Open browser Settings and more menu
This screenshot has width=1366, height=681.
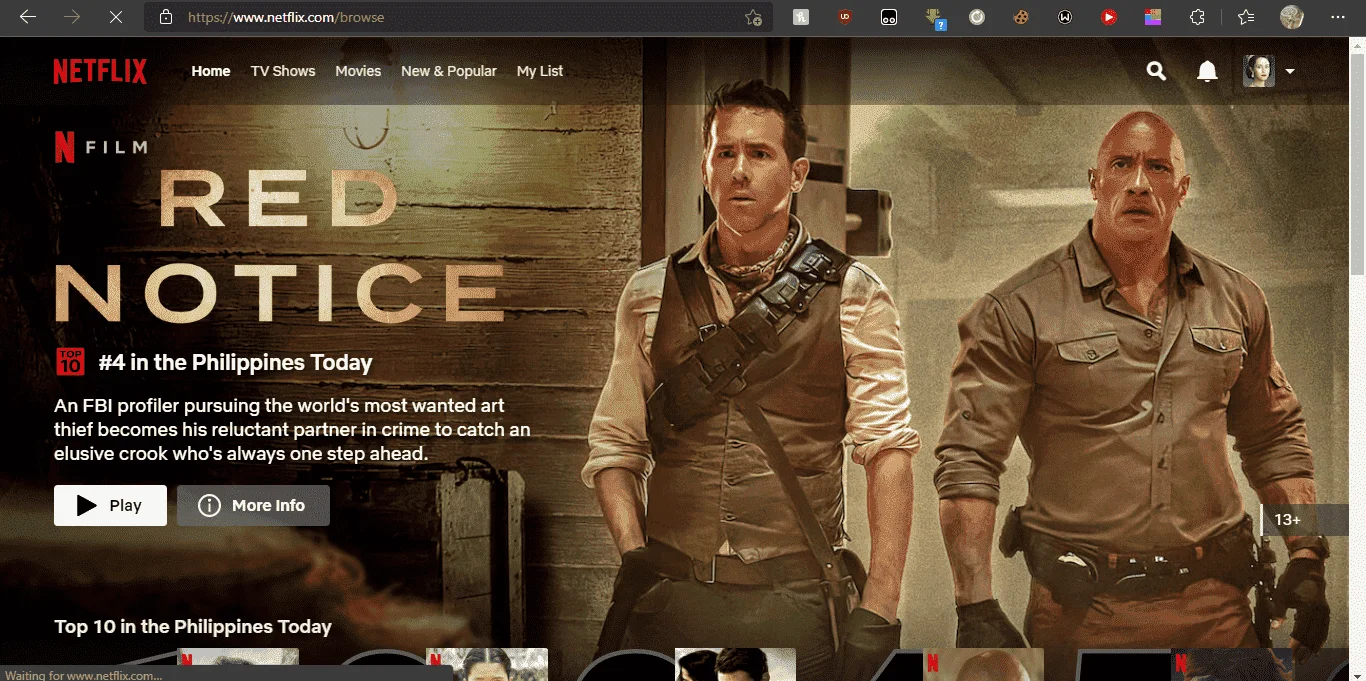(1338, 17)
